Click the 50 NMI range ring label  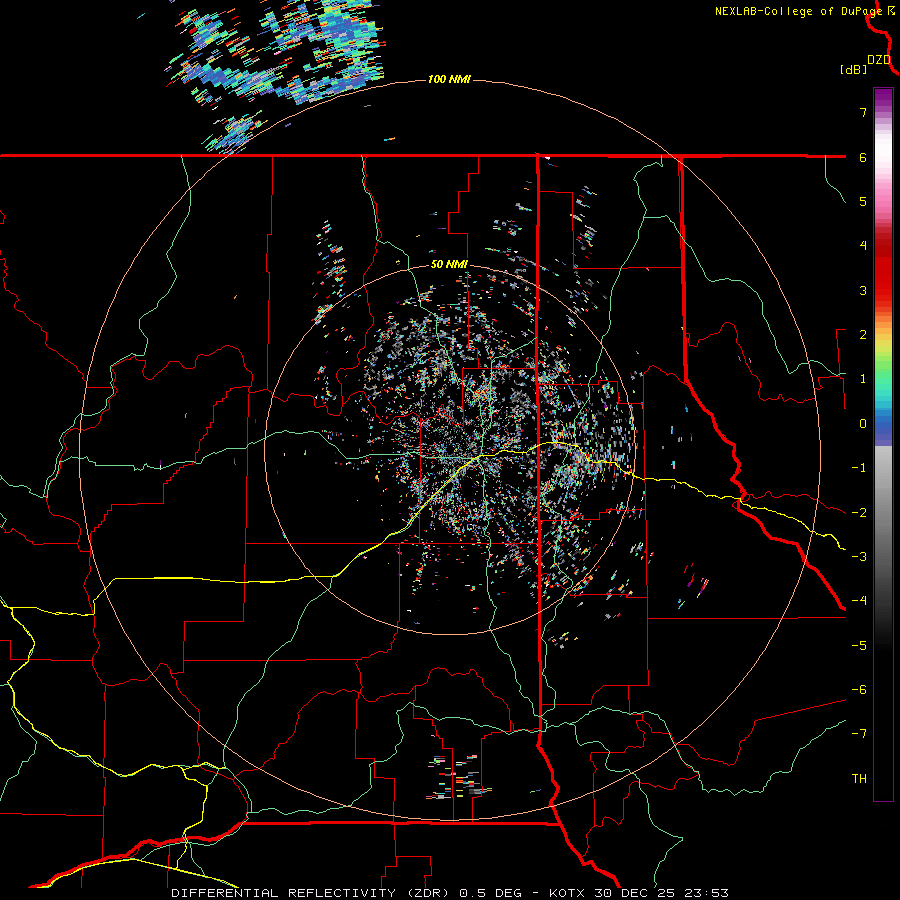click(449, 264)
